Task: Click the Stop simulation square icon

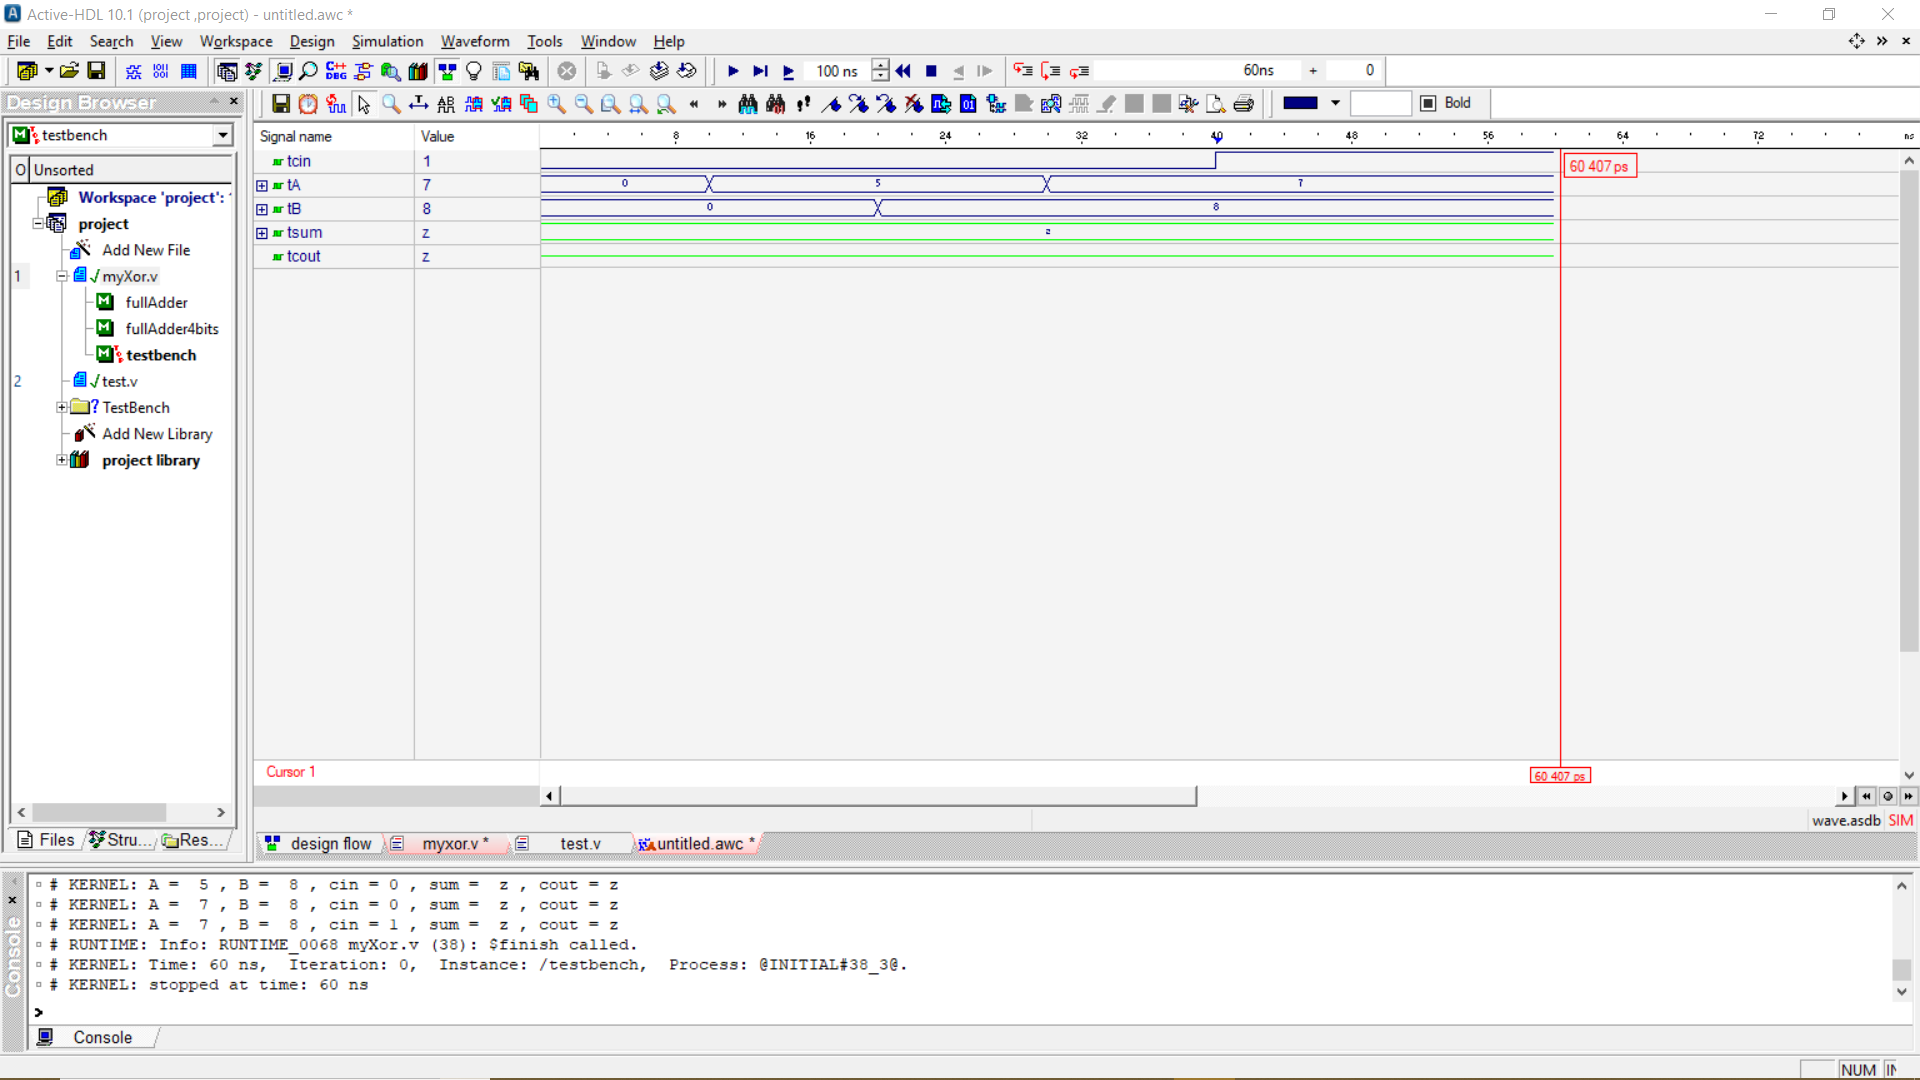Action: [x=931, y=71]
